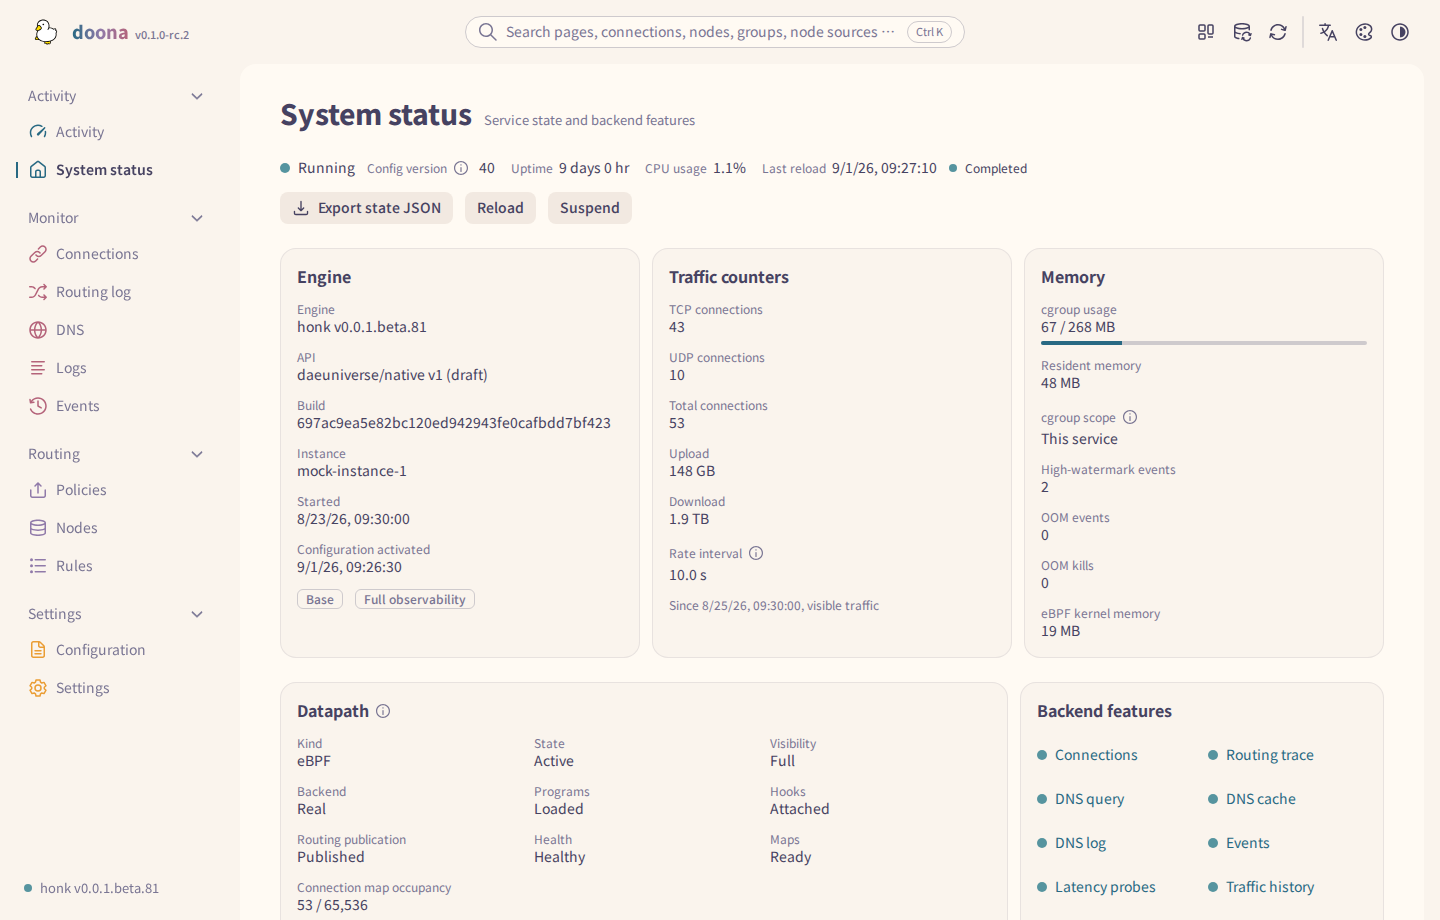
Task: Click Export state JSON button
Action: coord(366,208)
